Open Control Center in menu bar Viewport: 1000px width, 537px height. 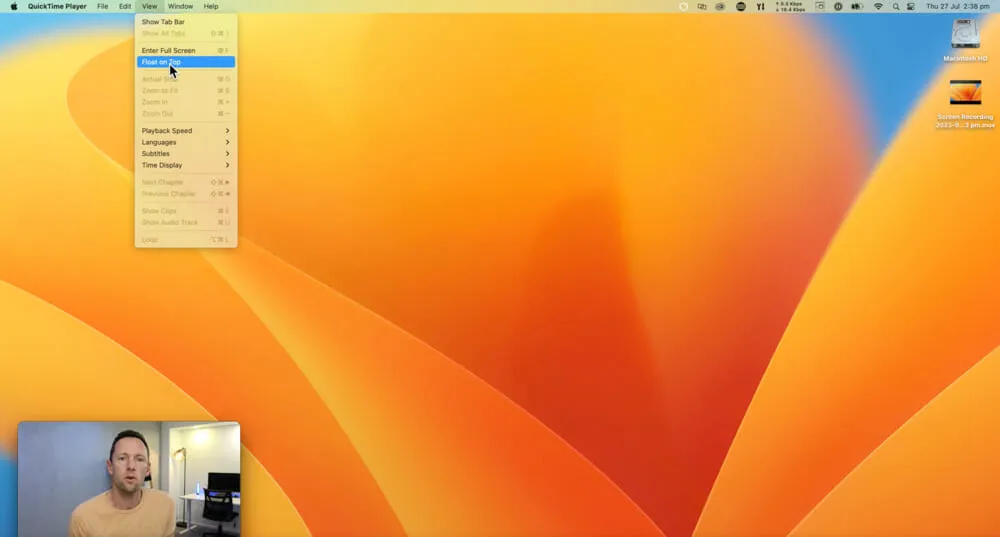pyautogui.click(x=911, y=6)
